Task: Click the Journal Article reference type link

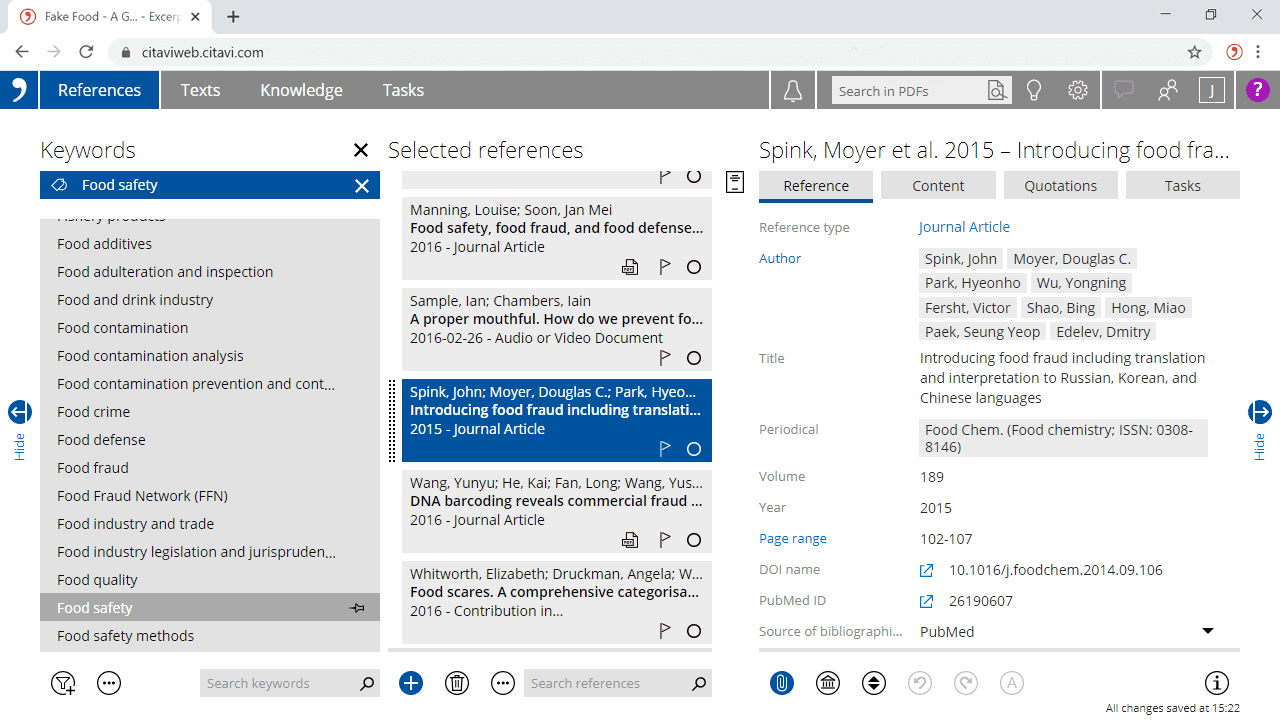Action: click(x=964, y=227)
